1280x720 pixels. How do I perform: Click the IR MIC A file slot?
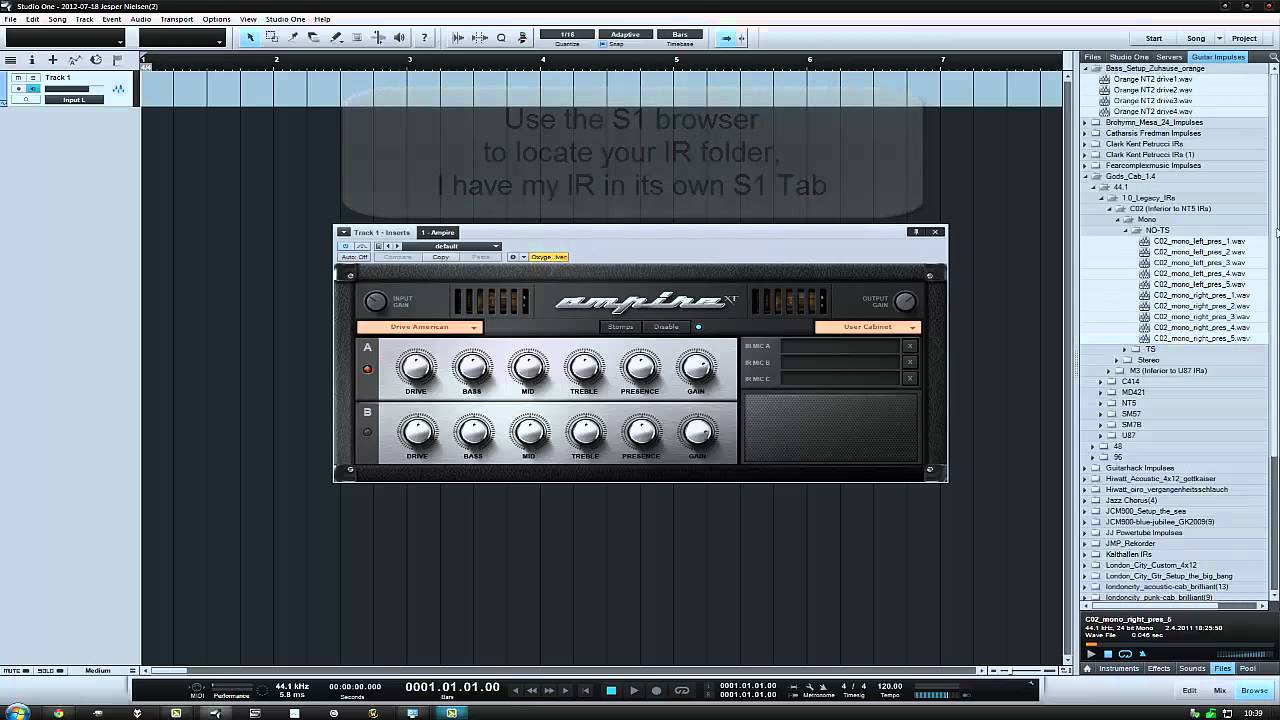pyautogui.click(x=840, y=346)
